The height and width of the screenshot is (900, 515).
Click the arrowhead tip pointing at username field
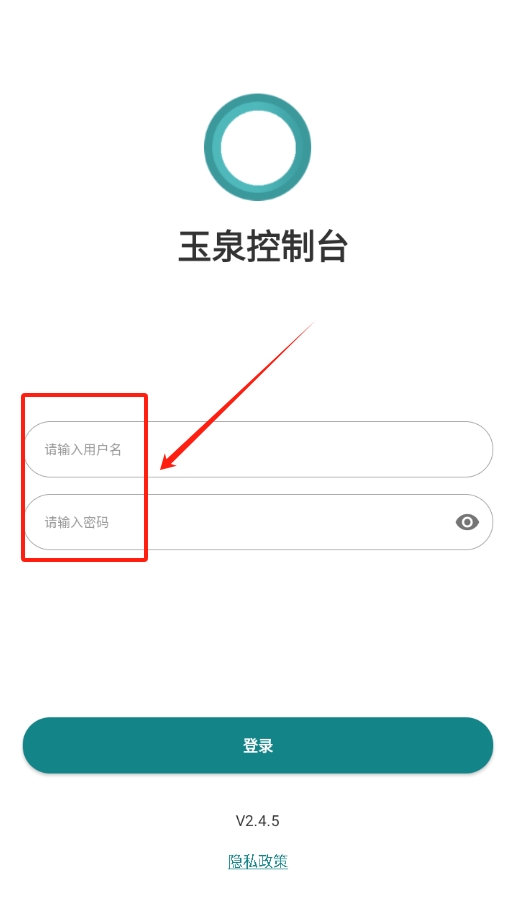[x=162, y=467]
